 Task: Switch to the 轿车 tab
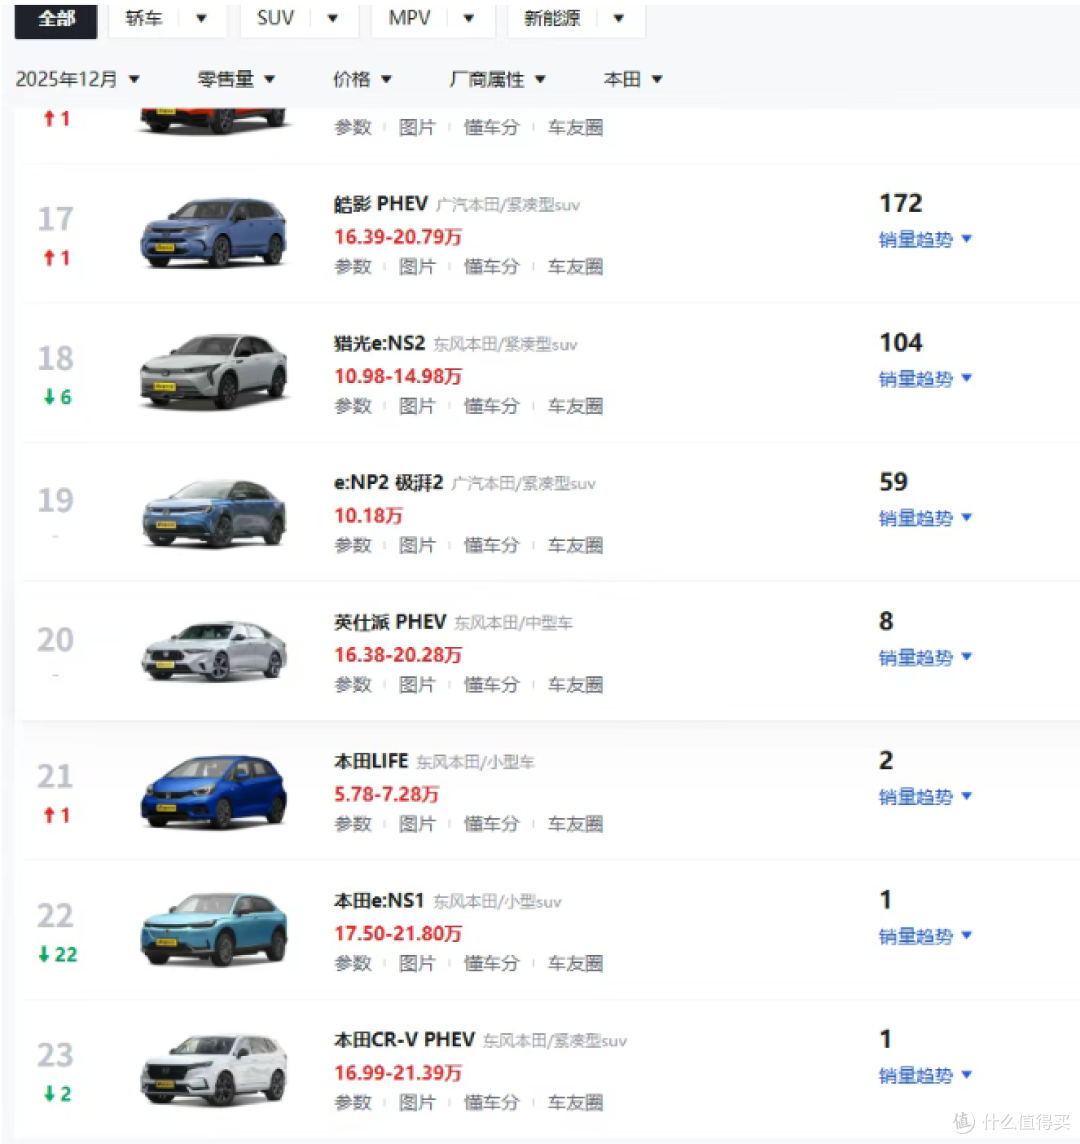tap(144, 18)
